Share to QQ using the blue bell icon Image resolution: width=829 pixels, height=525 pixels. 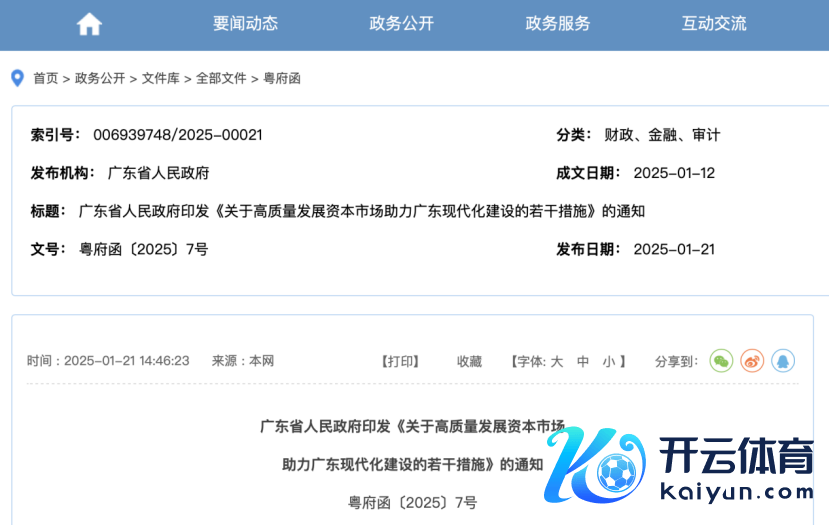[x=783, y=361]
